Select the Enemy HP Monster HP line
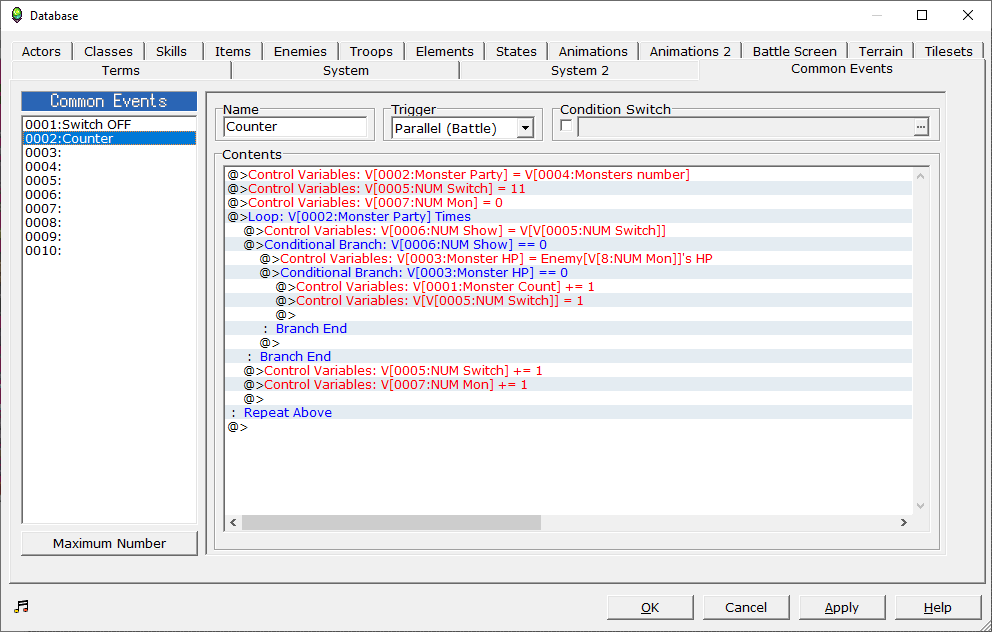The height and width of the screenshot is (632, 992). [569, 258]
